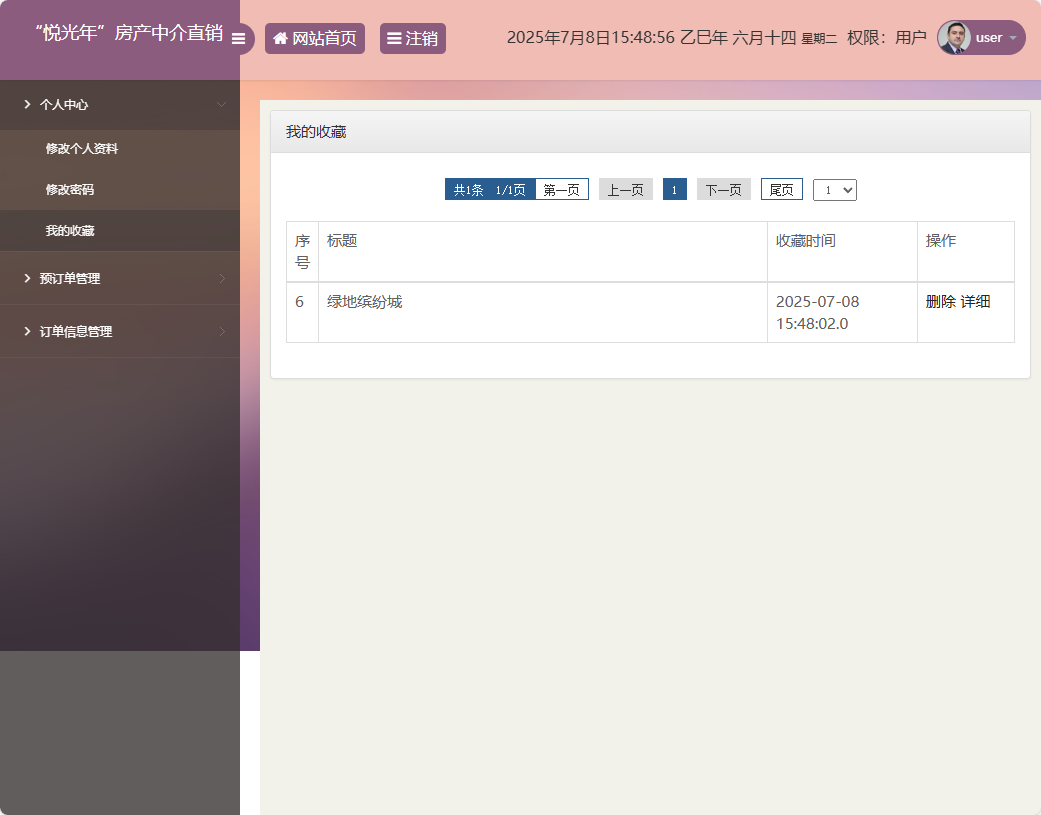Click the chevron icon next to 预订单管理

[222, 279]
